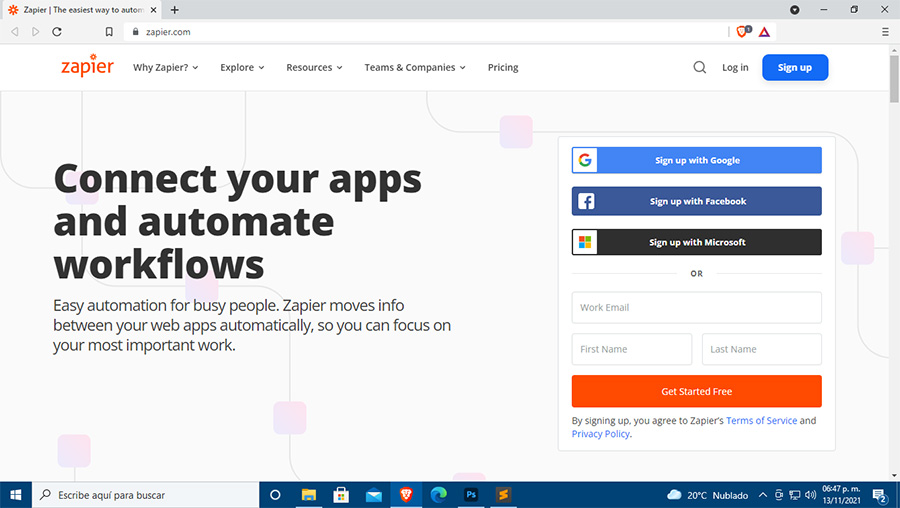The image size is (900, 508).
Task: Open a new browser tab
Action: click(174, 10)
